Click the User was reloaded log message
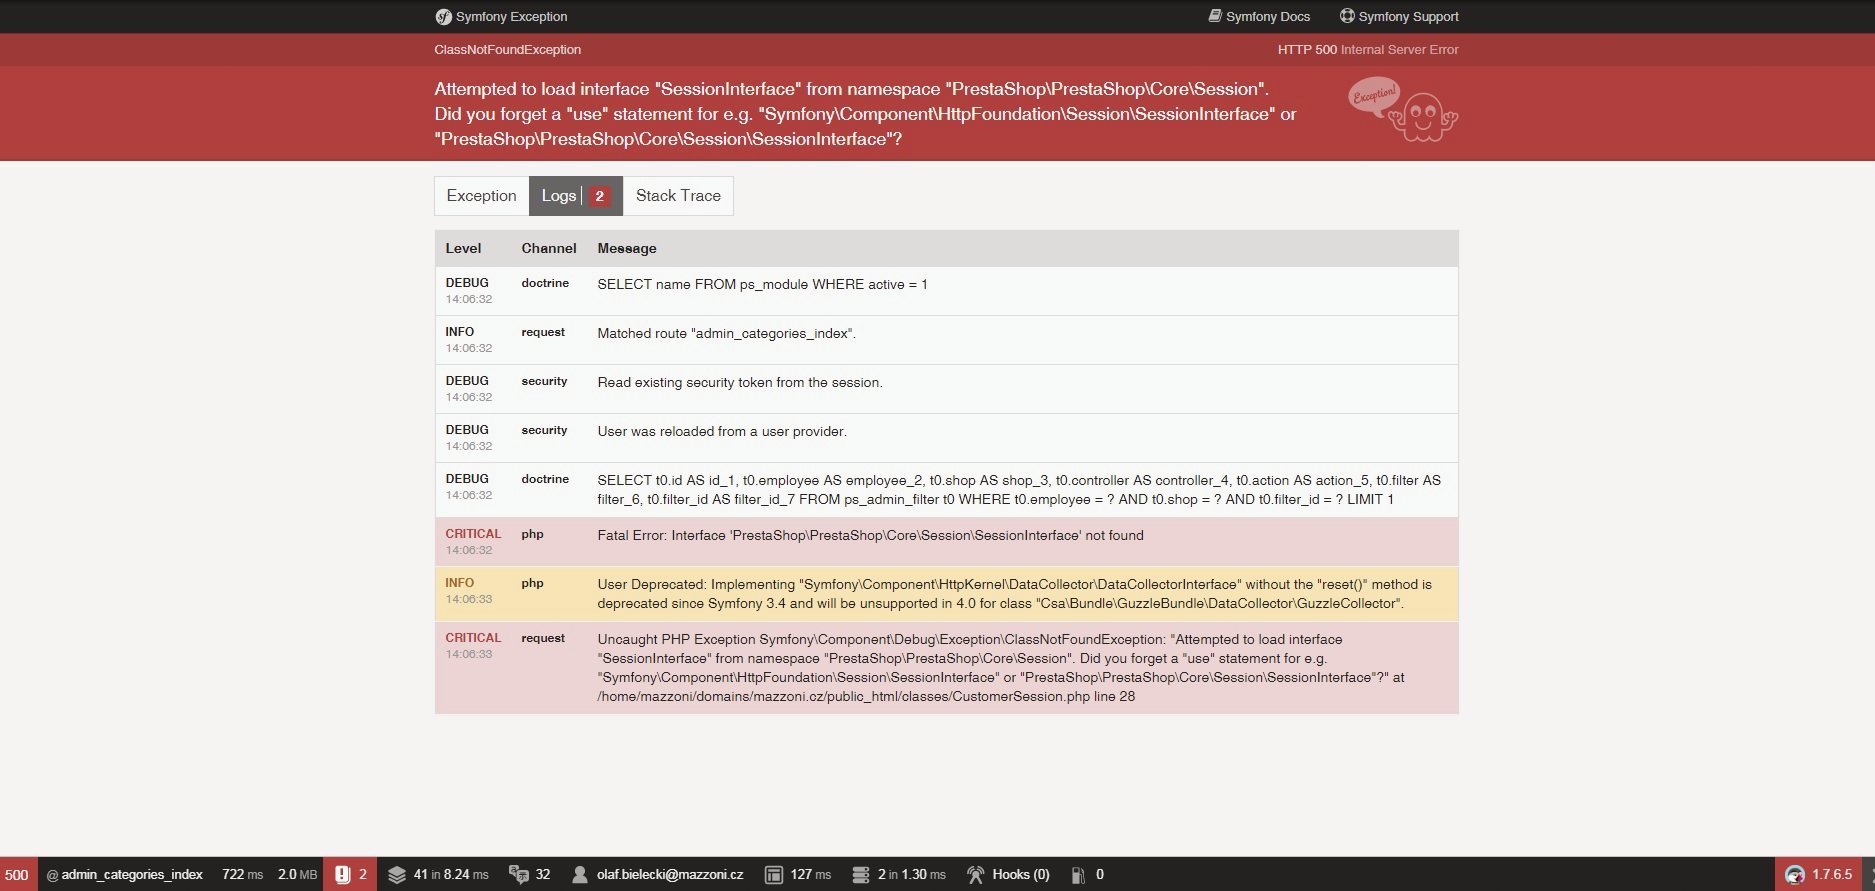The image size is (1875, 891). coord(722,431)
